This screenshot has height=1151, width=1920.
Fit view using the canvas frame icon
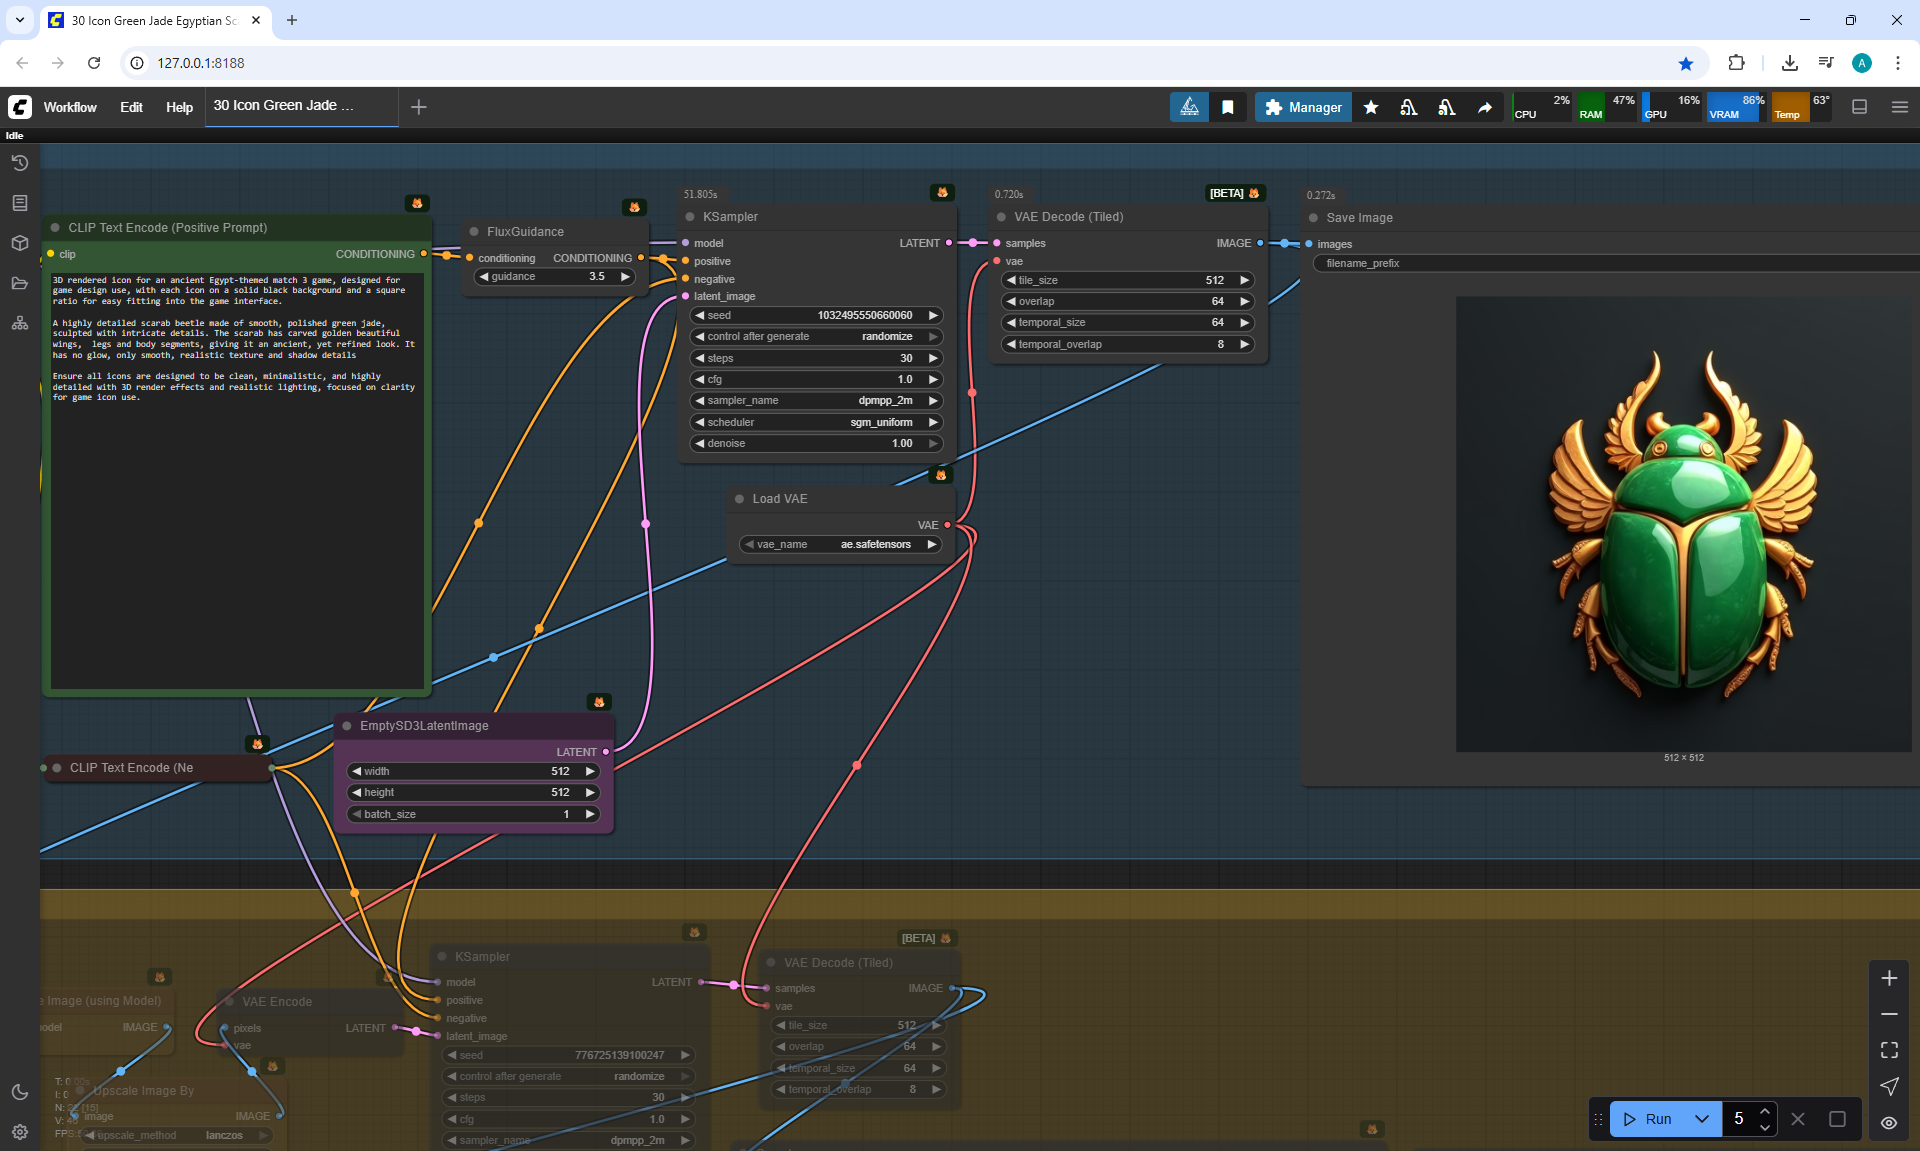click(x=1889, y=1050)
